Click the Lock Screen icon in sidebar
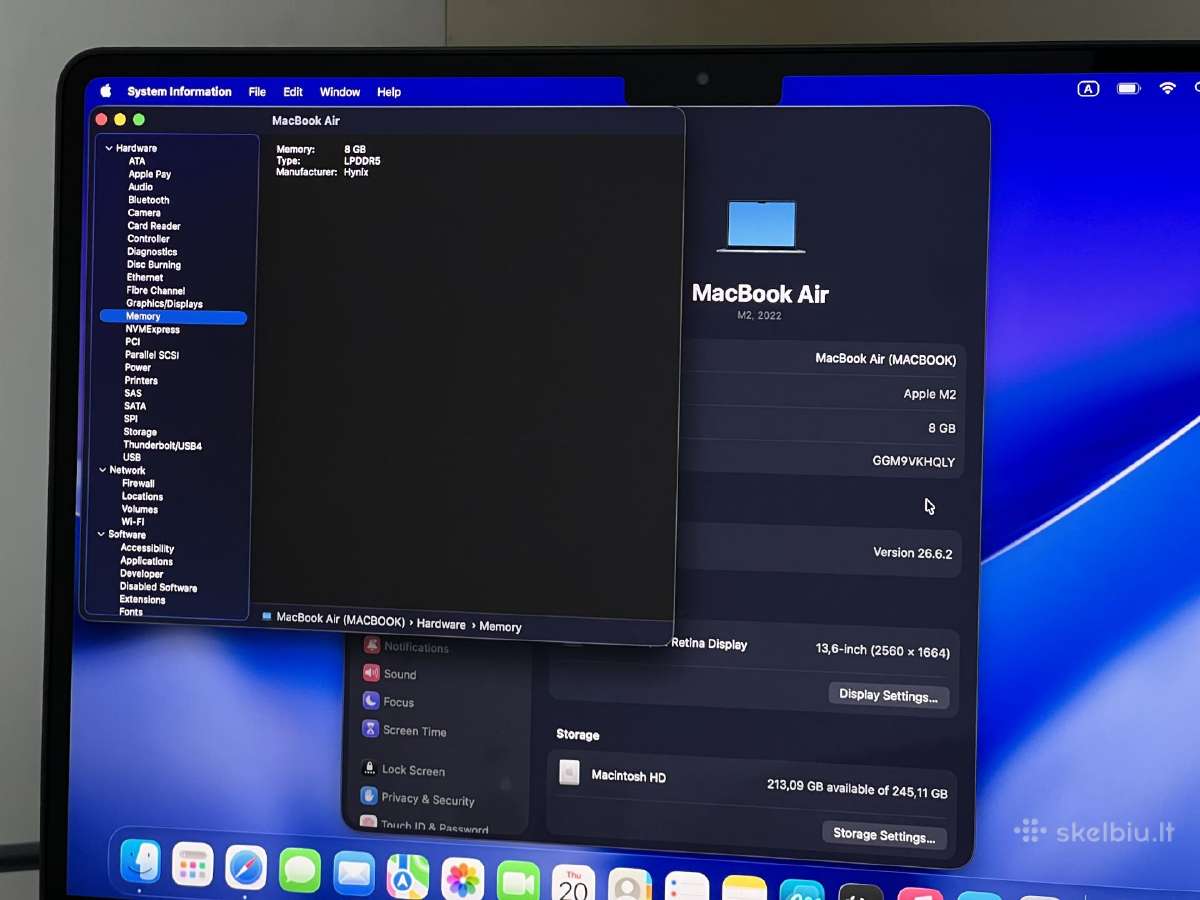This screenshot has height=900, width=1200. pos(369,768)
